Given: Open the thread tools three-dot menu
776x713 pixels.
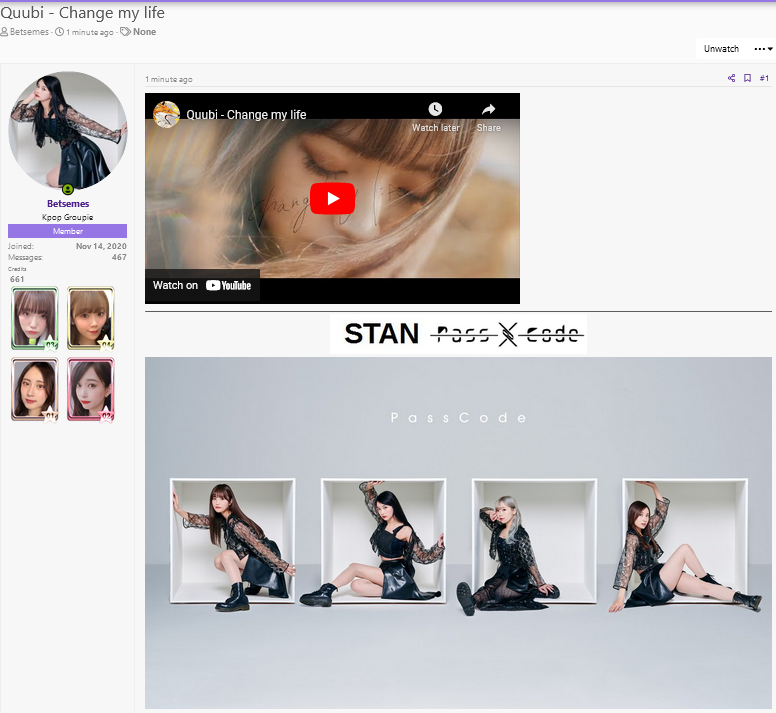Looking at the screenshot, I should [763, 48].
